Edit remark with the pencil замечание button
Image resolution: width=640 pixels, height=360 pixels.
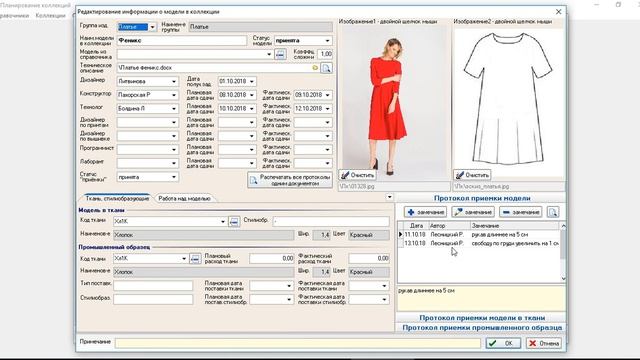pos(473,212)
